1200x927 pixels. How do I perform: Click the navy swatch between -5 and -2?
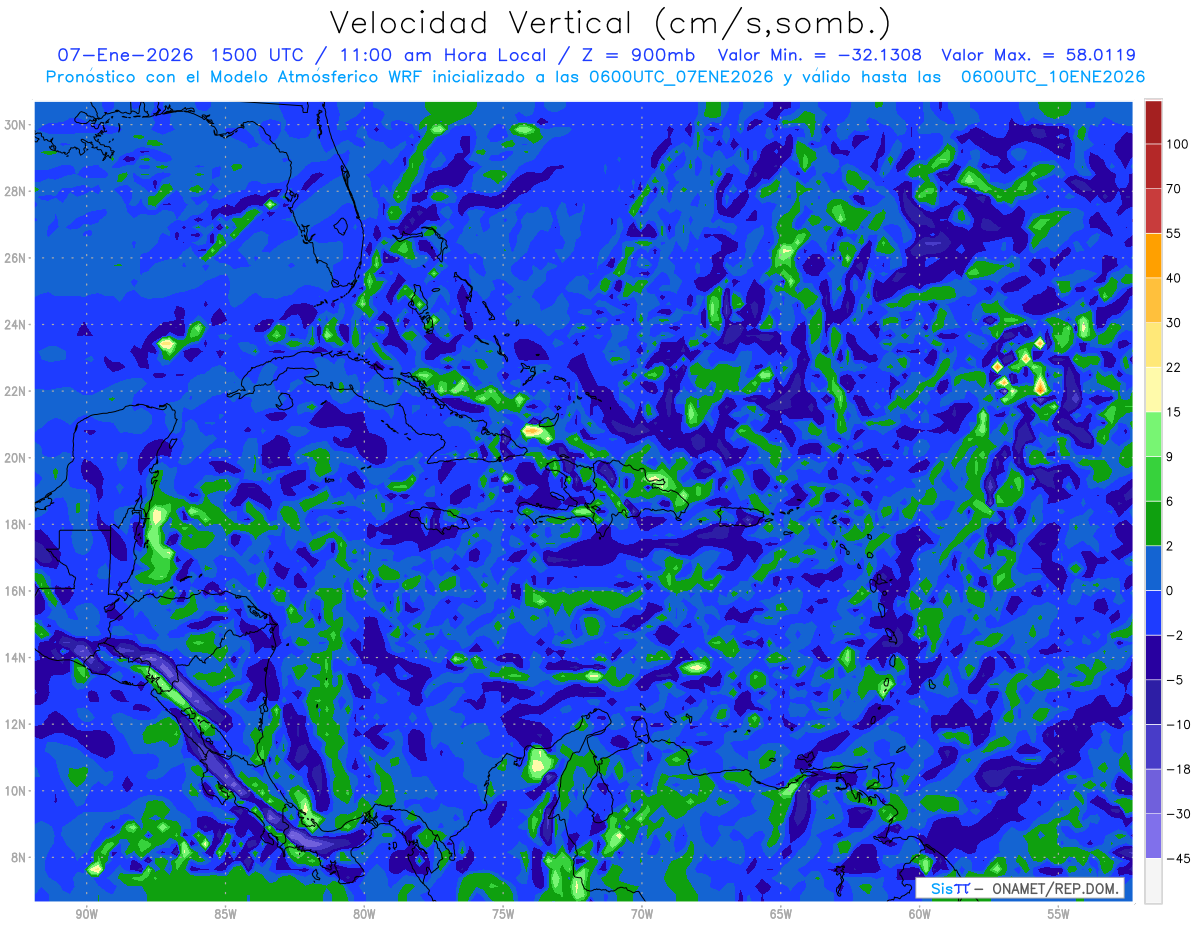(x=1153, y=656)
